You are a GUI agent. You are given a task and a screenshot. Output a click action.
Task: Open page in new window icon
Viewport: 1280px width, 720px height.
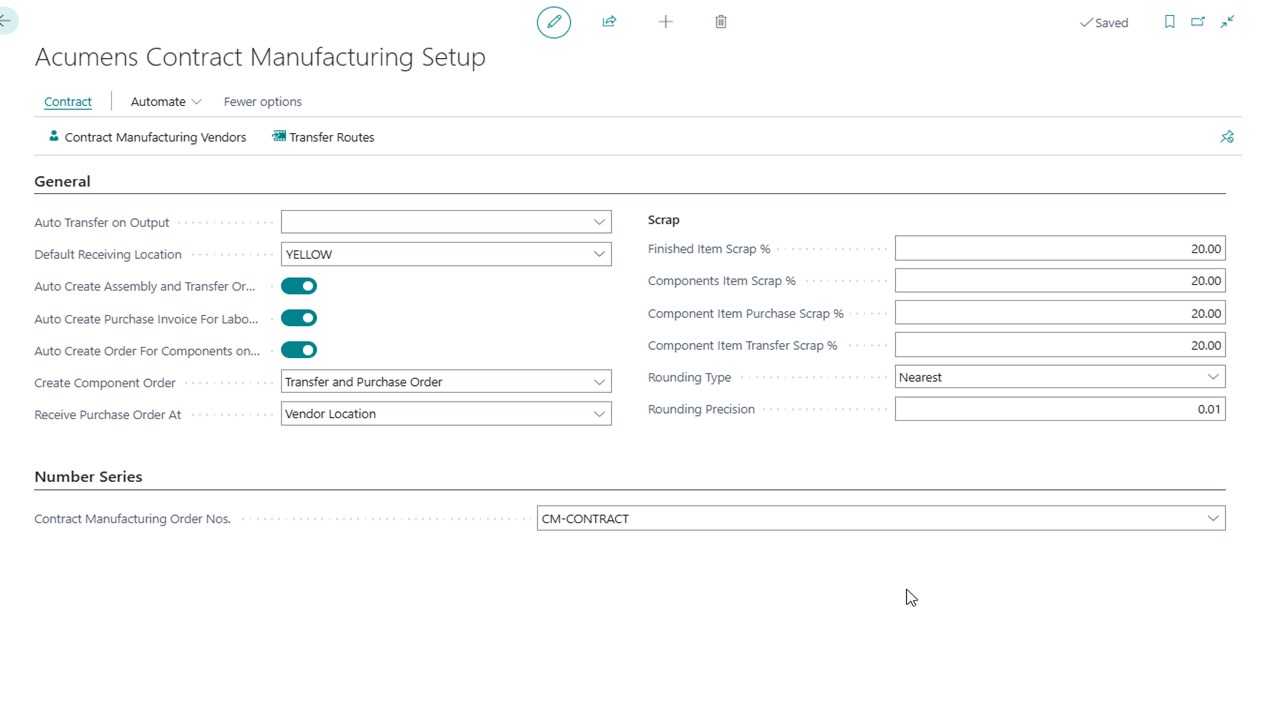point(1198,22)
